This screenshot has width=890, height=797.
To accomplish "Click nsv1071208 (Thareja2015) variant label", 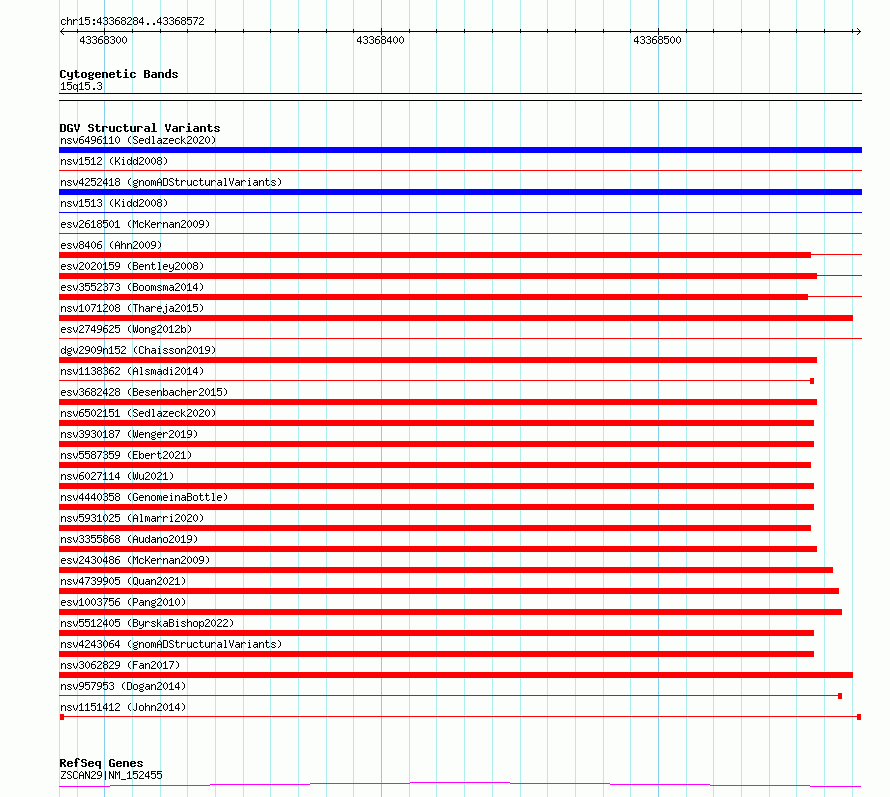I will [132, 308].
